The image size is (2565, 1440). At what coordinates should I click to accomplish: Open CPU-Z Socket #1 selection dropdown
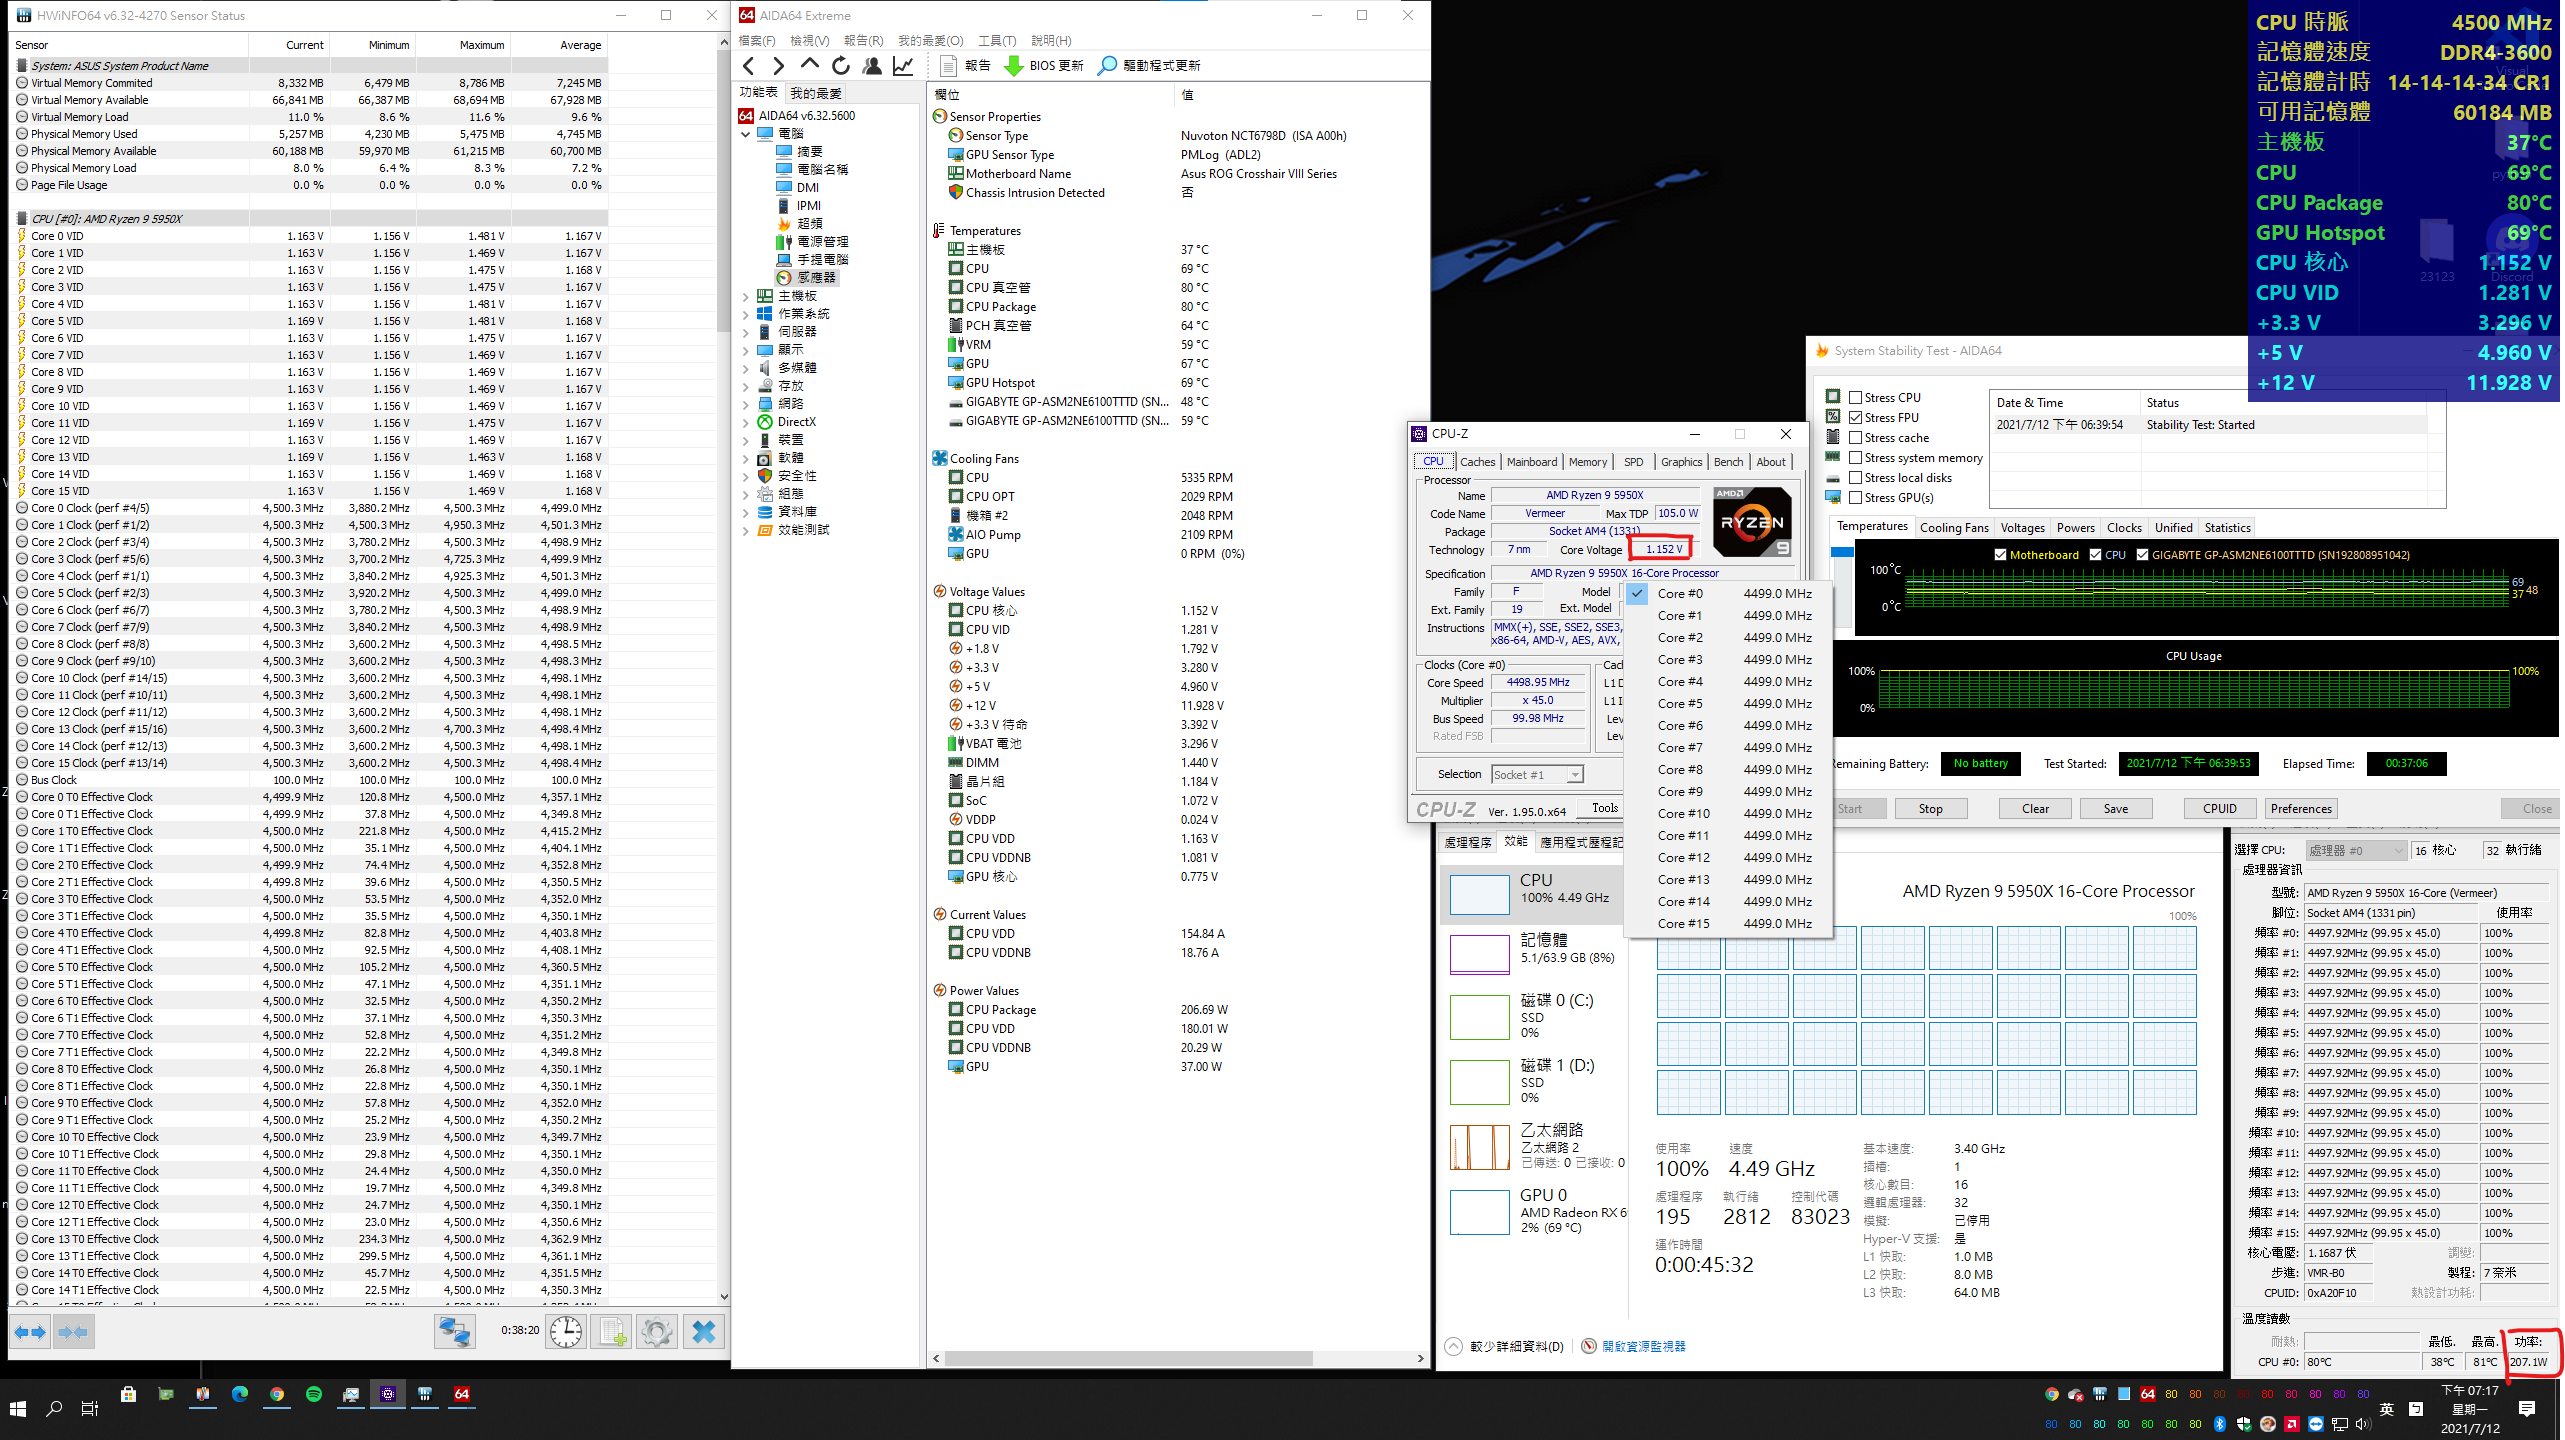coord(1538,774)
